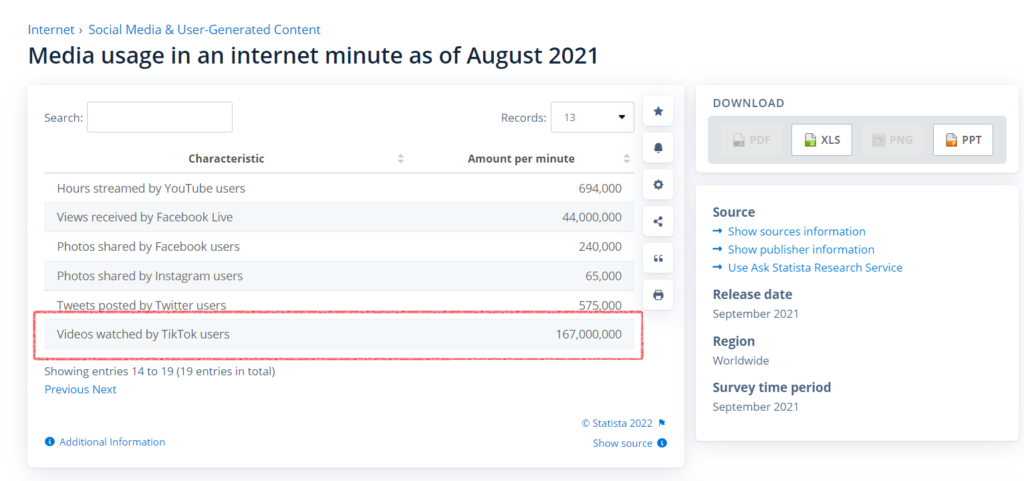Viewport: 1024px width, 481px height.
Task: Click the star favorite icon
Action: [658, 111]
